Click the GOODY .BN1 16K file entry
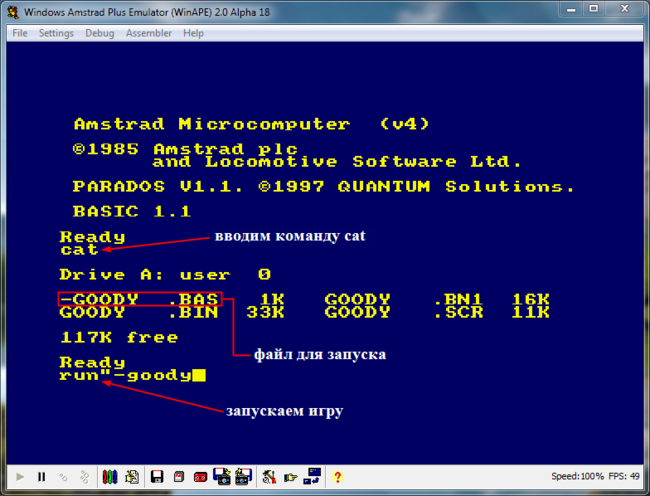 437,299
